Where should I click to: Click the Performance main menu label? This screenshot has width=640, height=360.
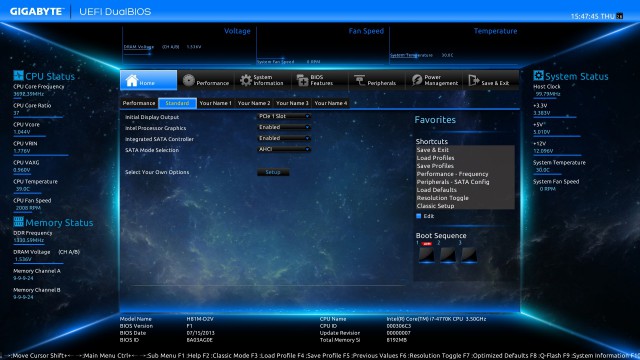tap(213, 83)
